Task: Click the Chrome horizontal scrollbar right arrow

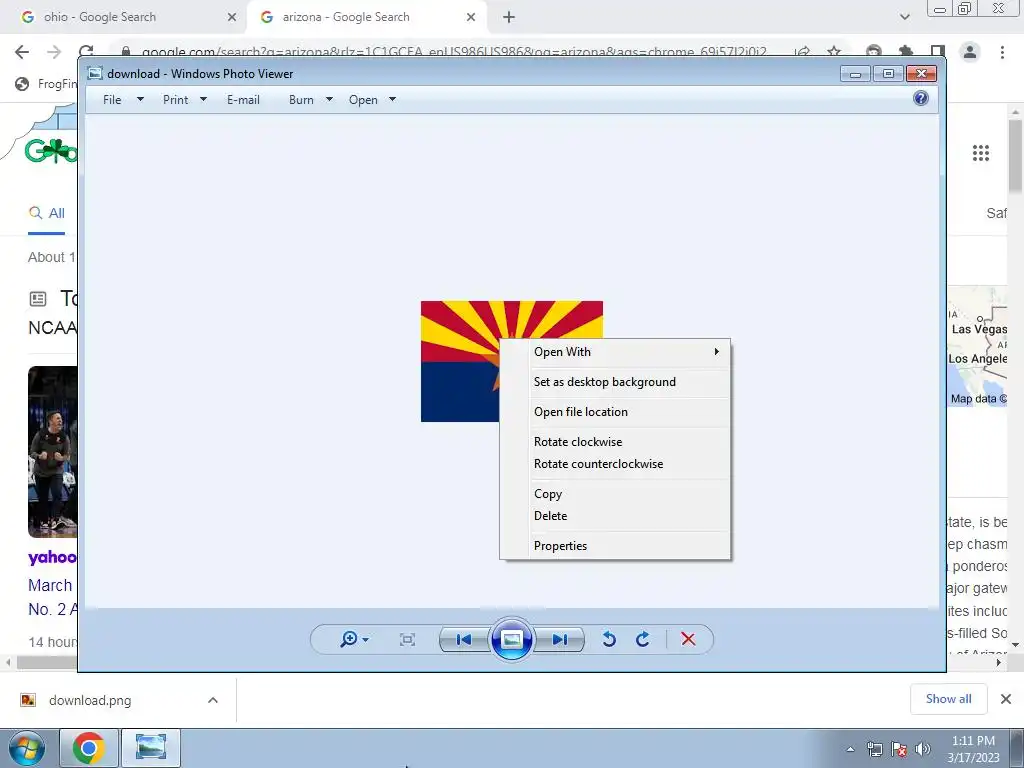Action: [999, 662]
